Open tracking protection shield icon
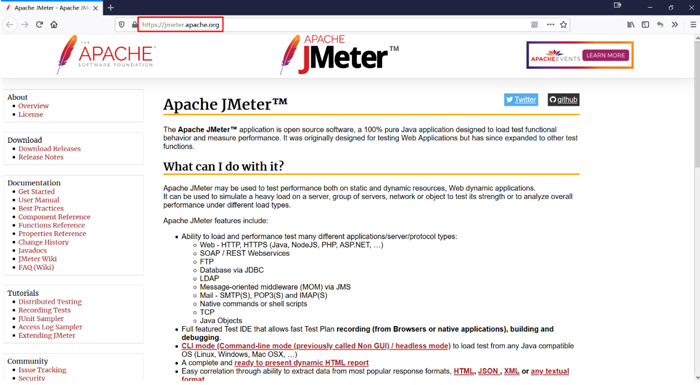 pyautogui.click(x=121, y=25)
